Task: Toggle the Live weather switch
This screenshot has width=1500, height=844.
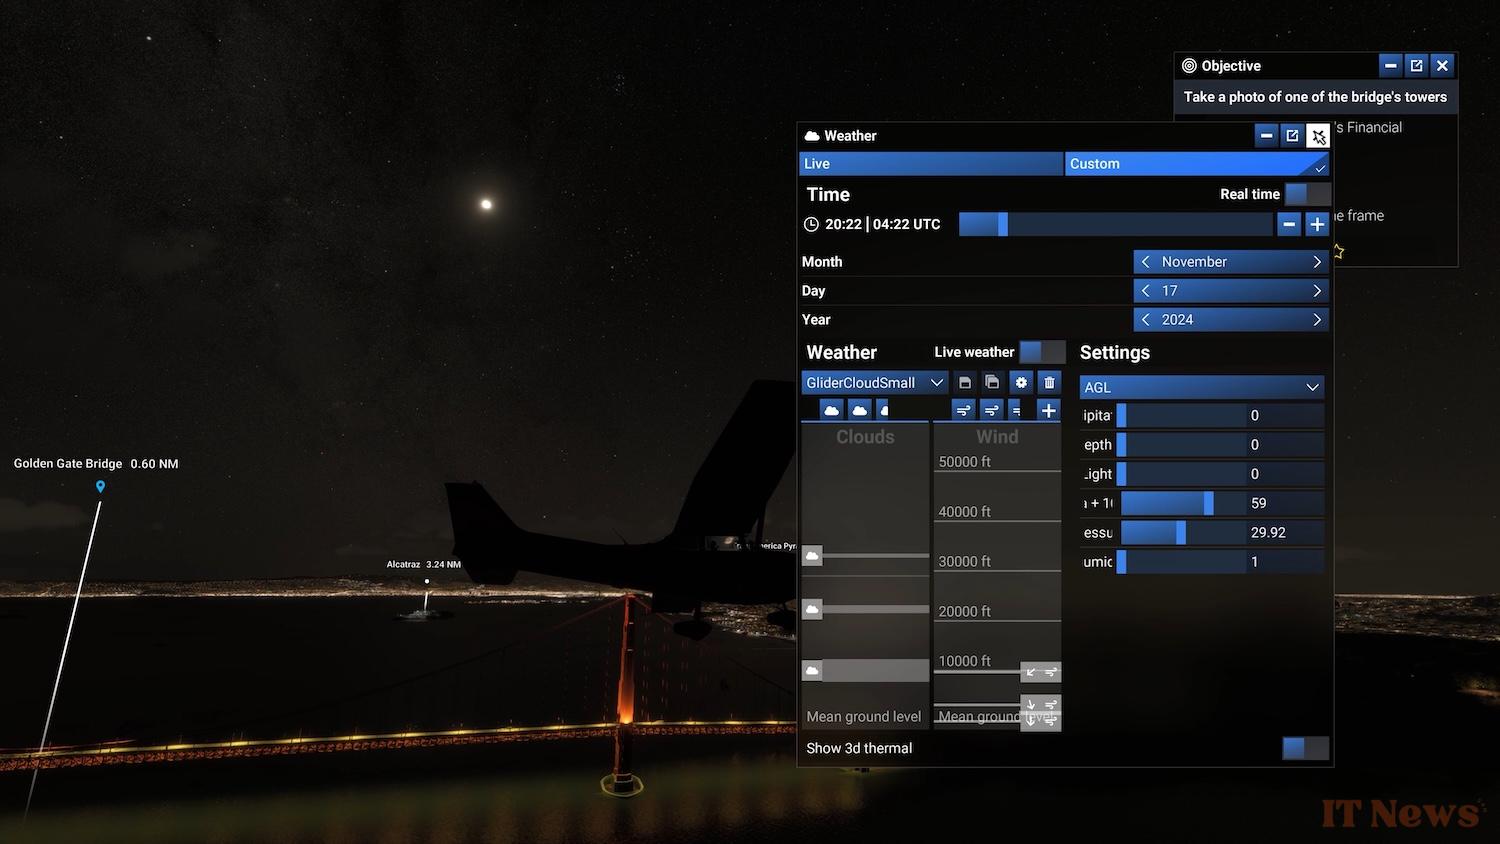Action: pos(1042,352)
